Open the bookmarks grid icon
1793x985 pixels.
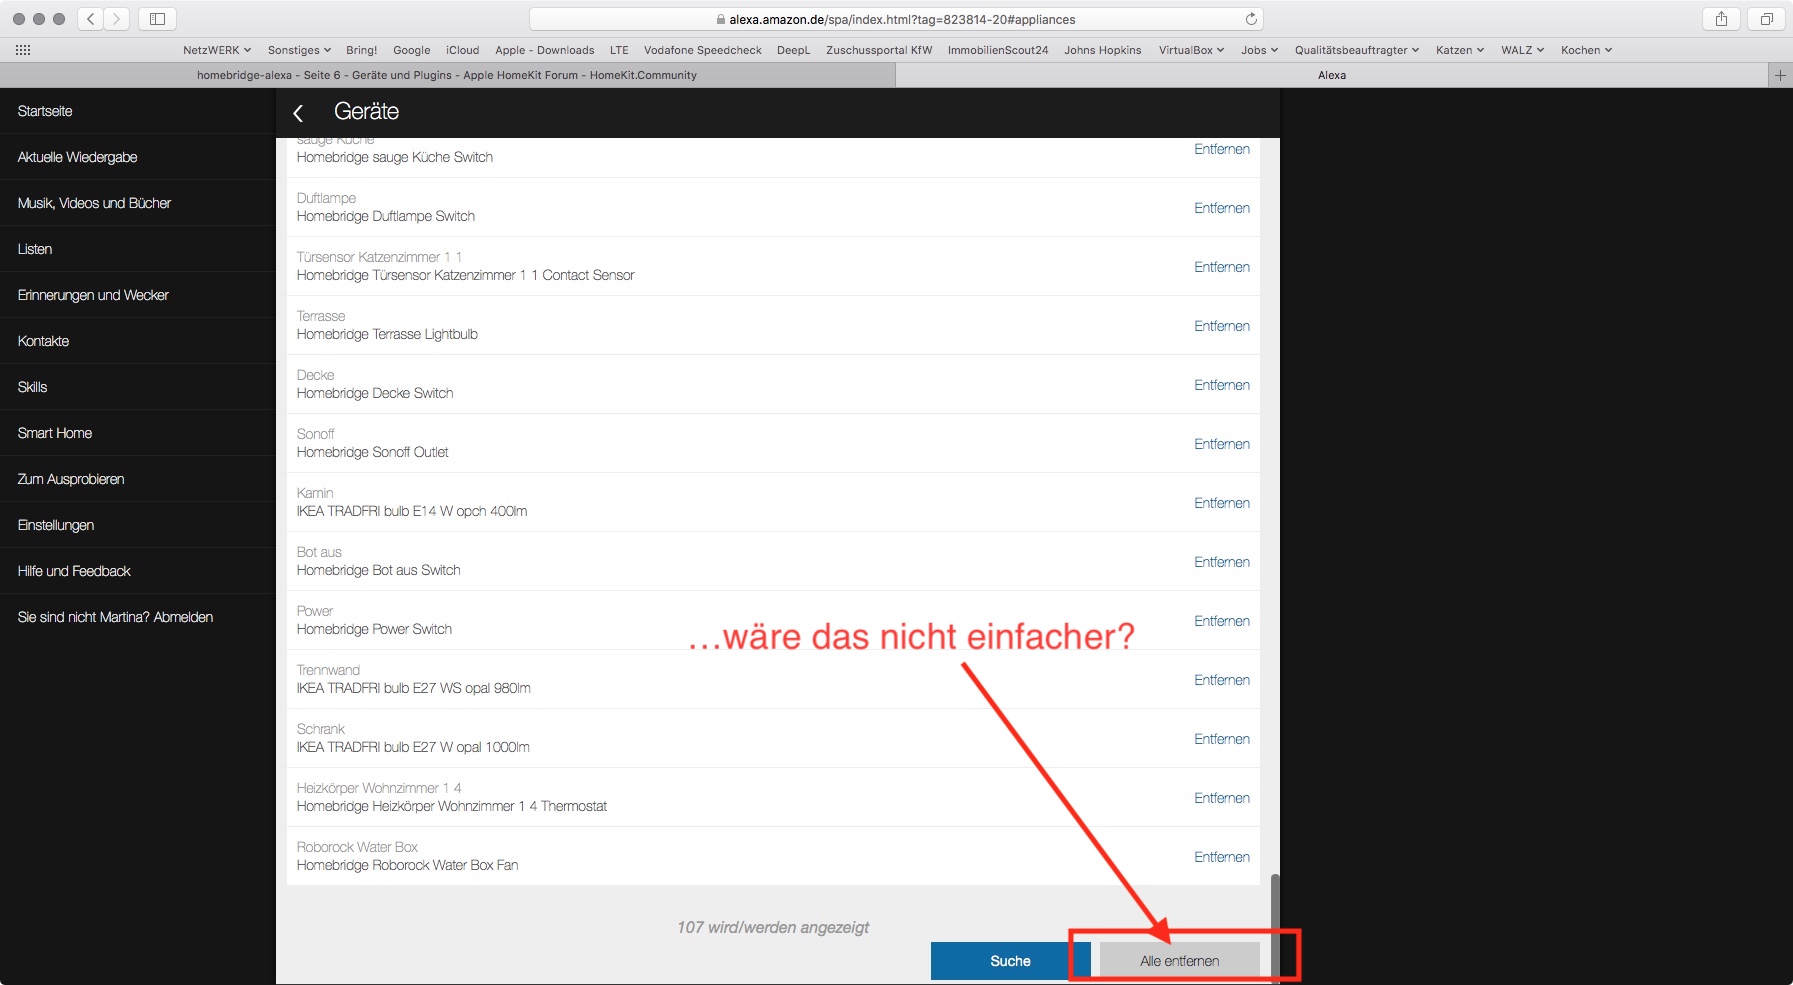[23, 50]
